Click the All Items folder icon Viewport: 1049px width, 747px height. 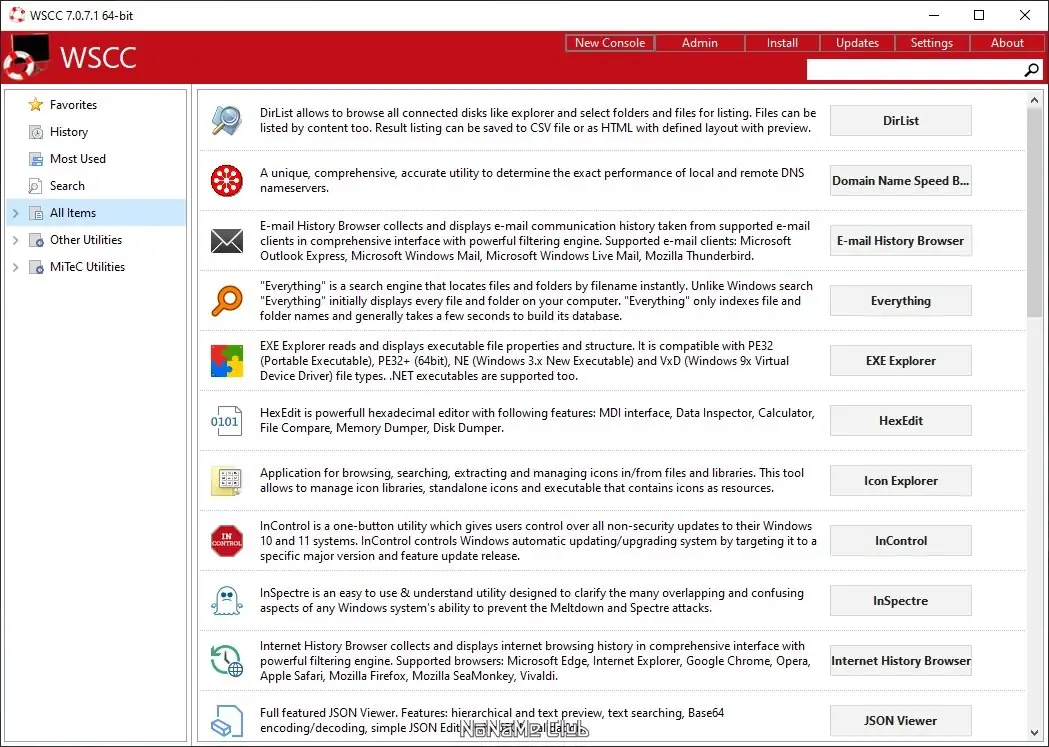click(x=35, y=213)
